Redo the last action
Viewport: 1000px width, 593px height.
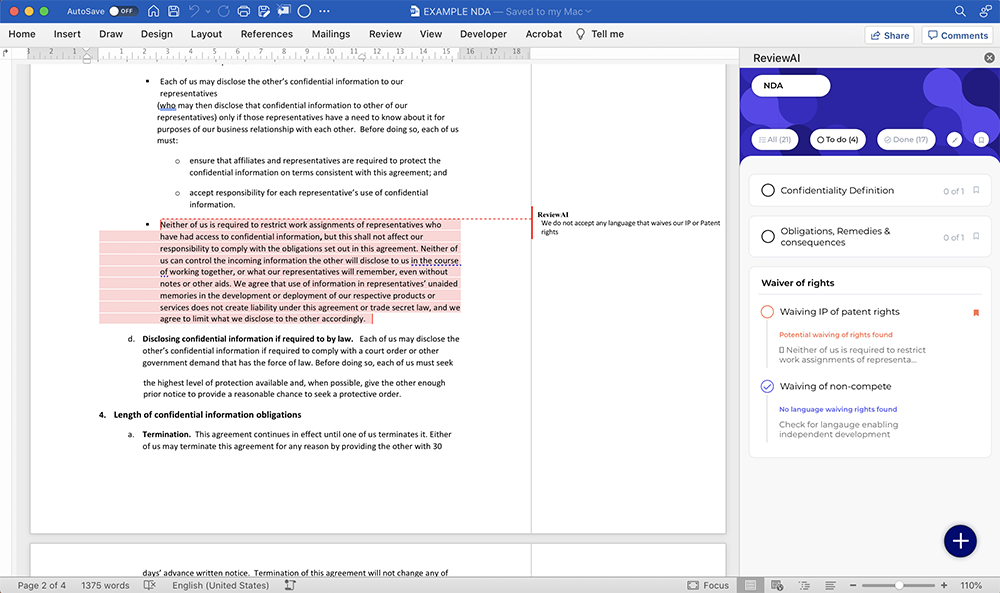(x=223, y=11)
